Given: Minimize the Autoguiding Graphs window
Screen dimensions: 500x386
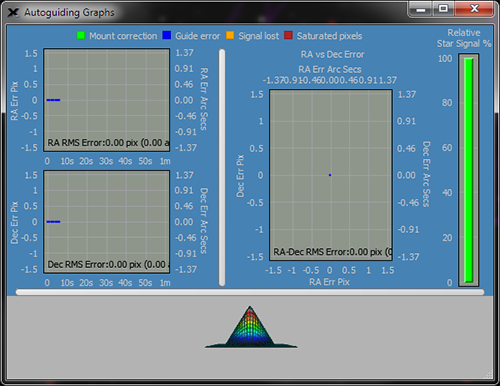Looking at the screenshot, I should (421, 9).
